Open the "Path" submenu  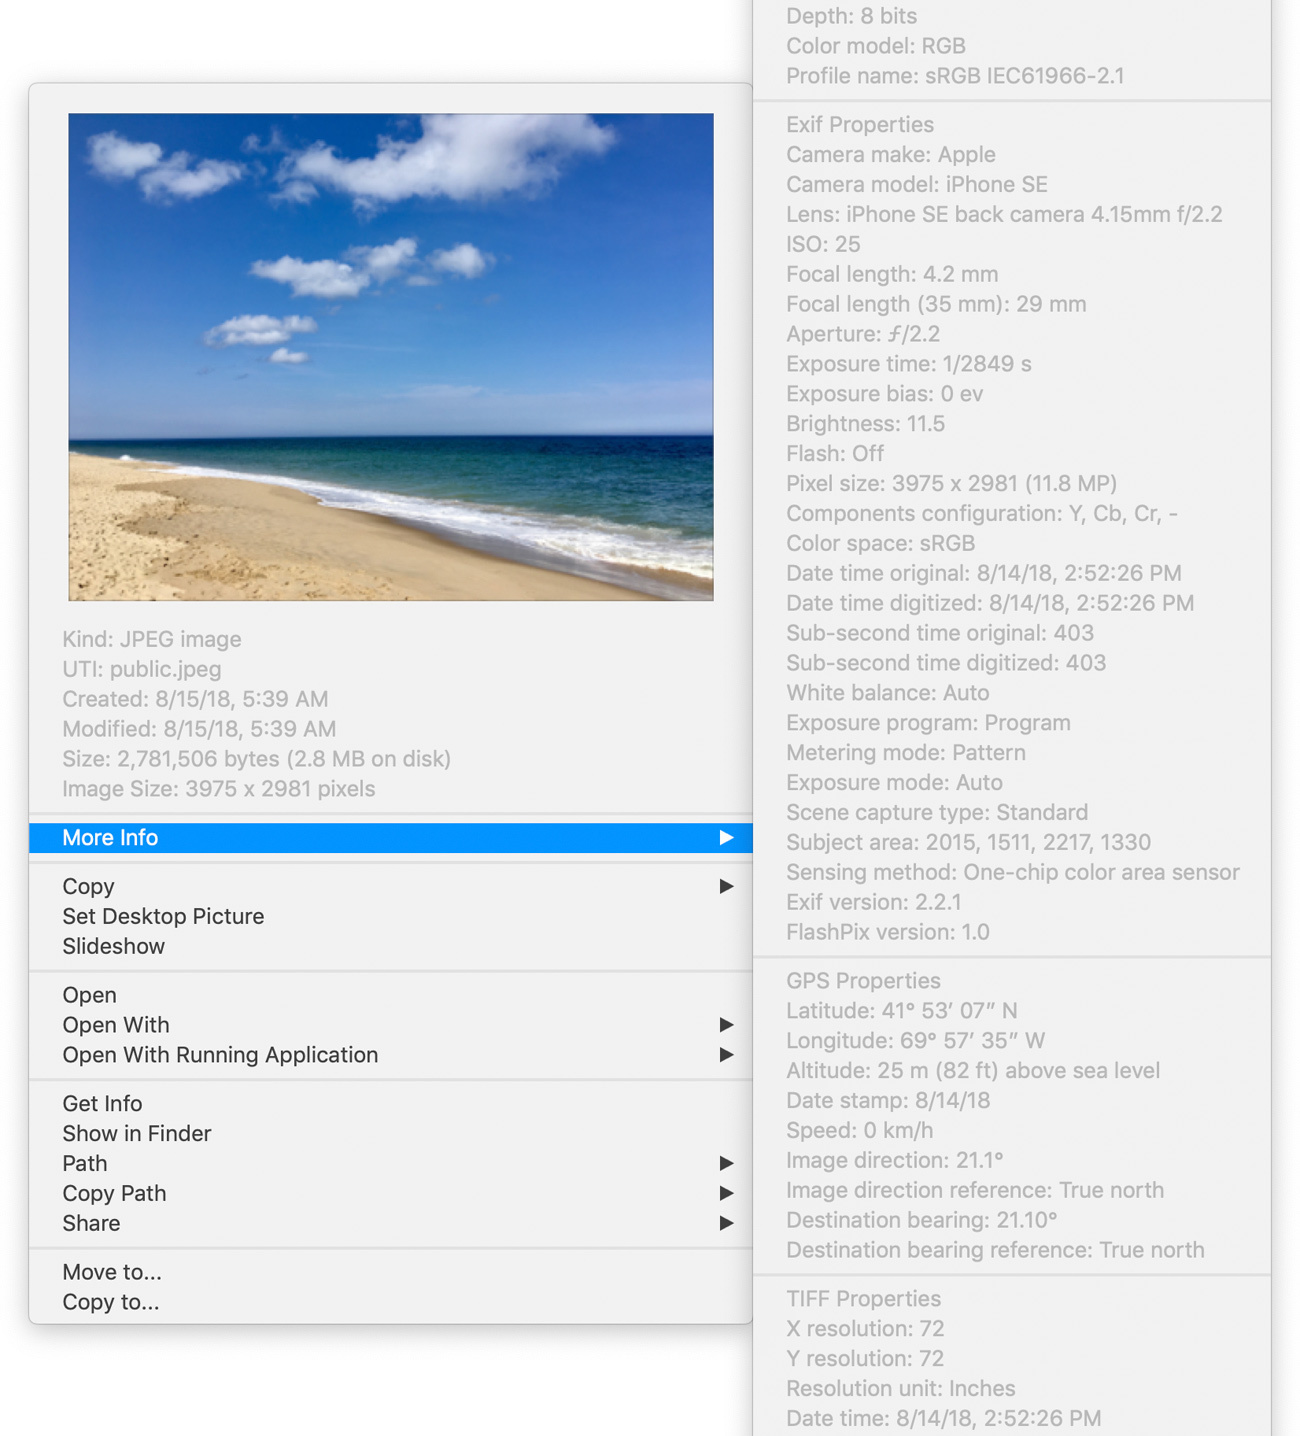84,1163
